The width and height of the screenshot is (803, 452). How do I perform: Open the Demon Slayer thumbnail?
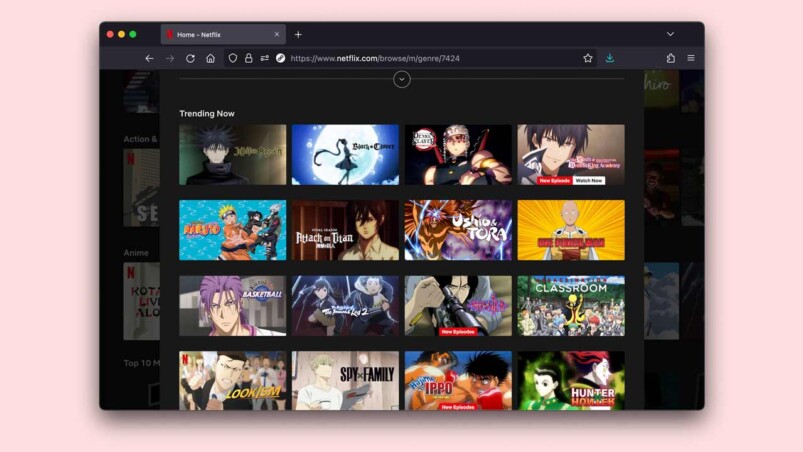click(458, 155)
